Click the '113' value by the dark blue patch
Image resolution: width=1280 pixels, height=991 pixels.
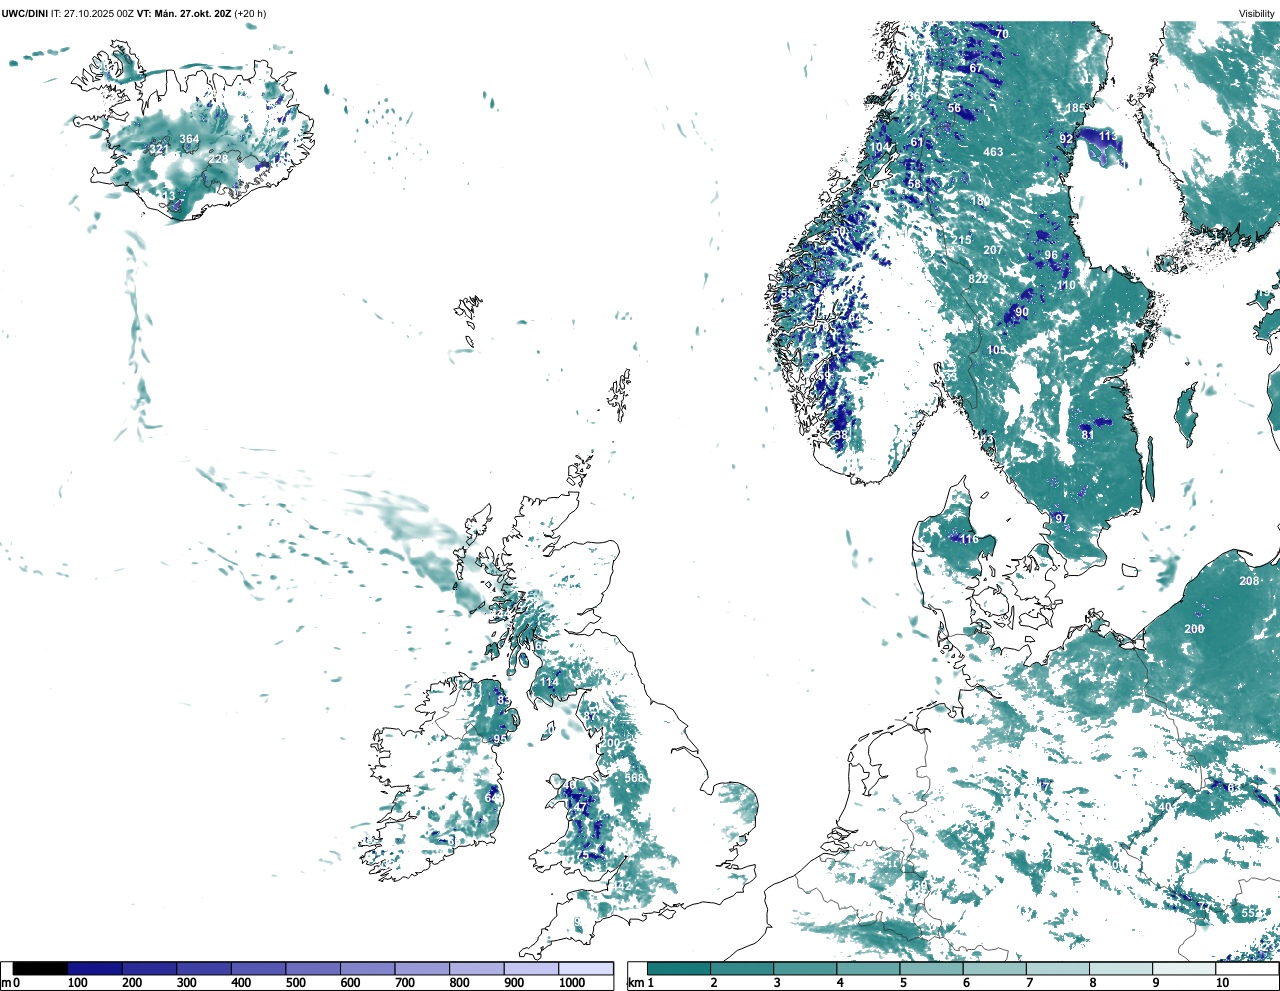1108,136
